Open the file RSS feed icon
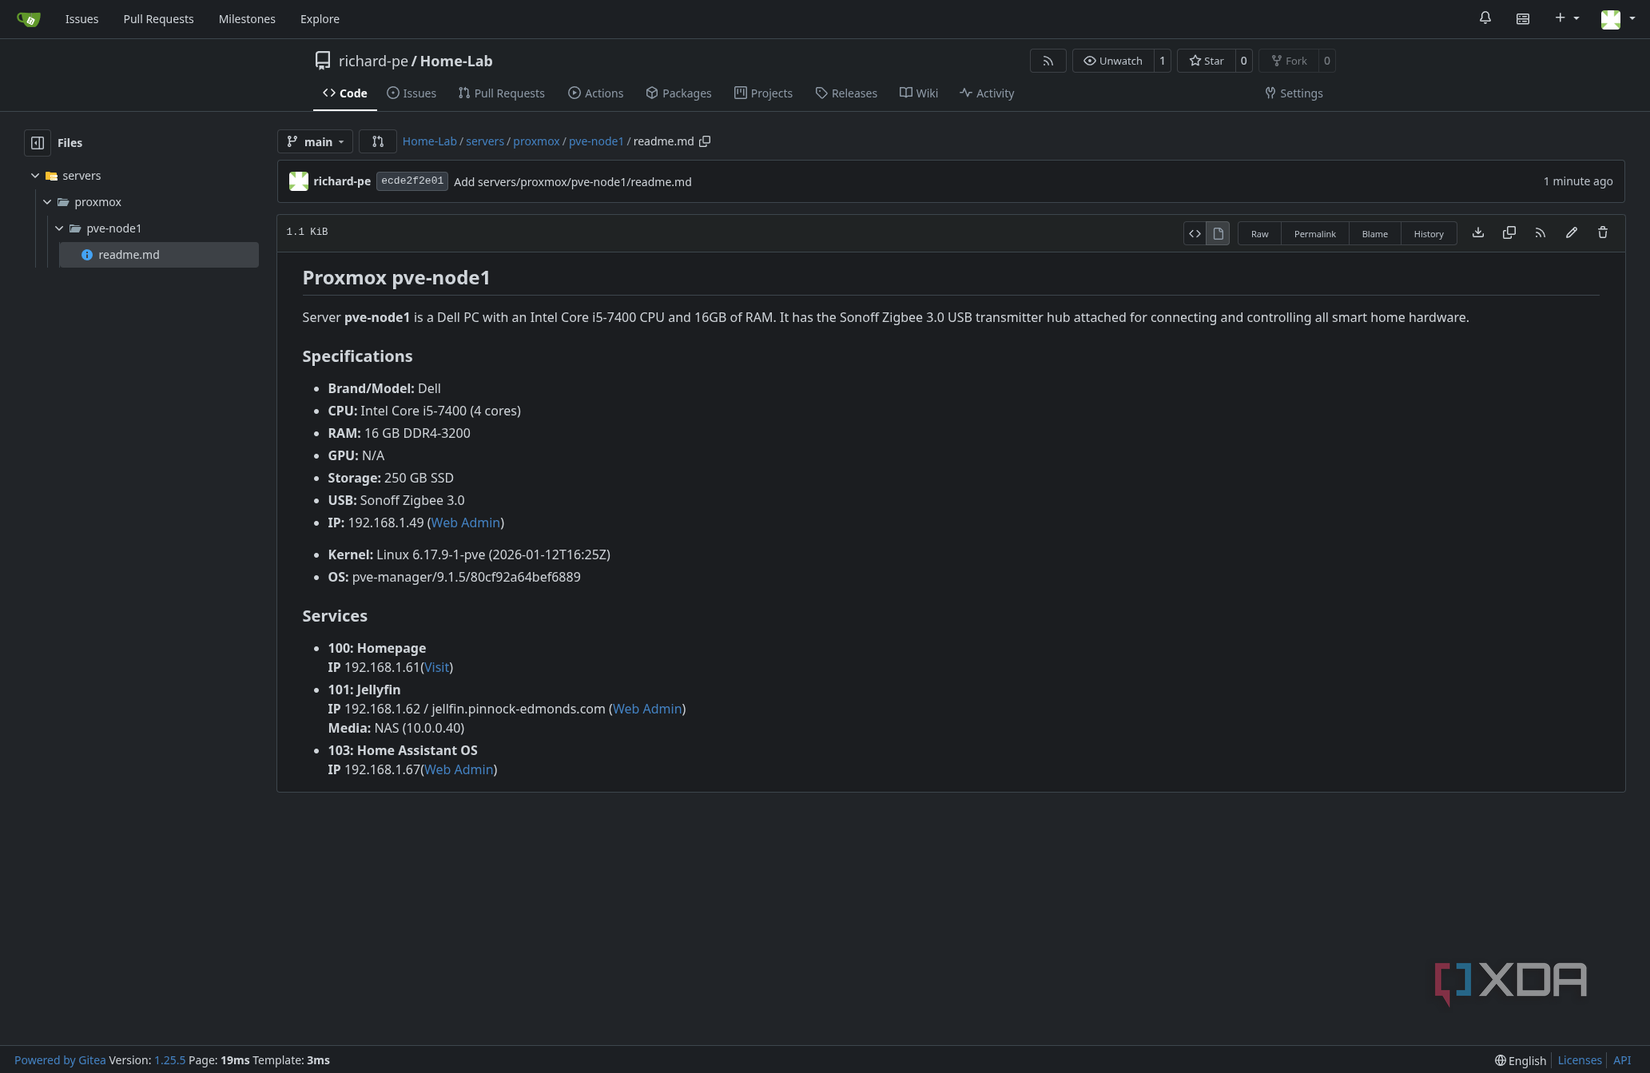1650x1073 pixels. (x=1540, y=233)
